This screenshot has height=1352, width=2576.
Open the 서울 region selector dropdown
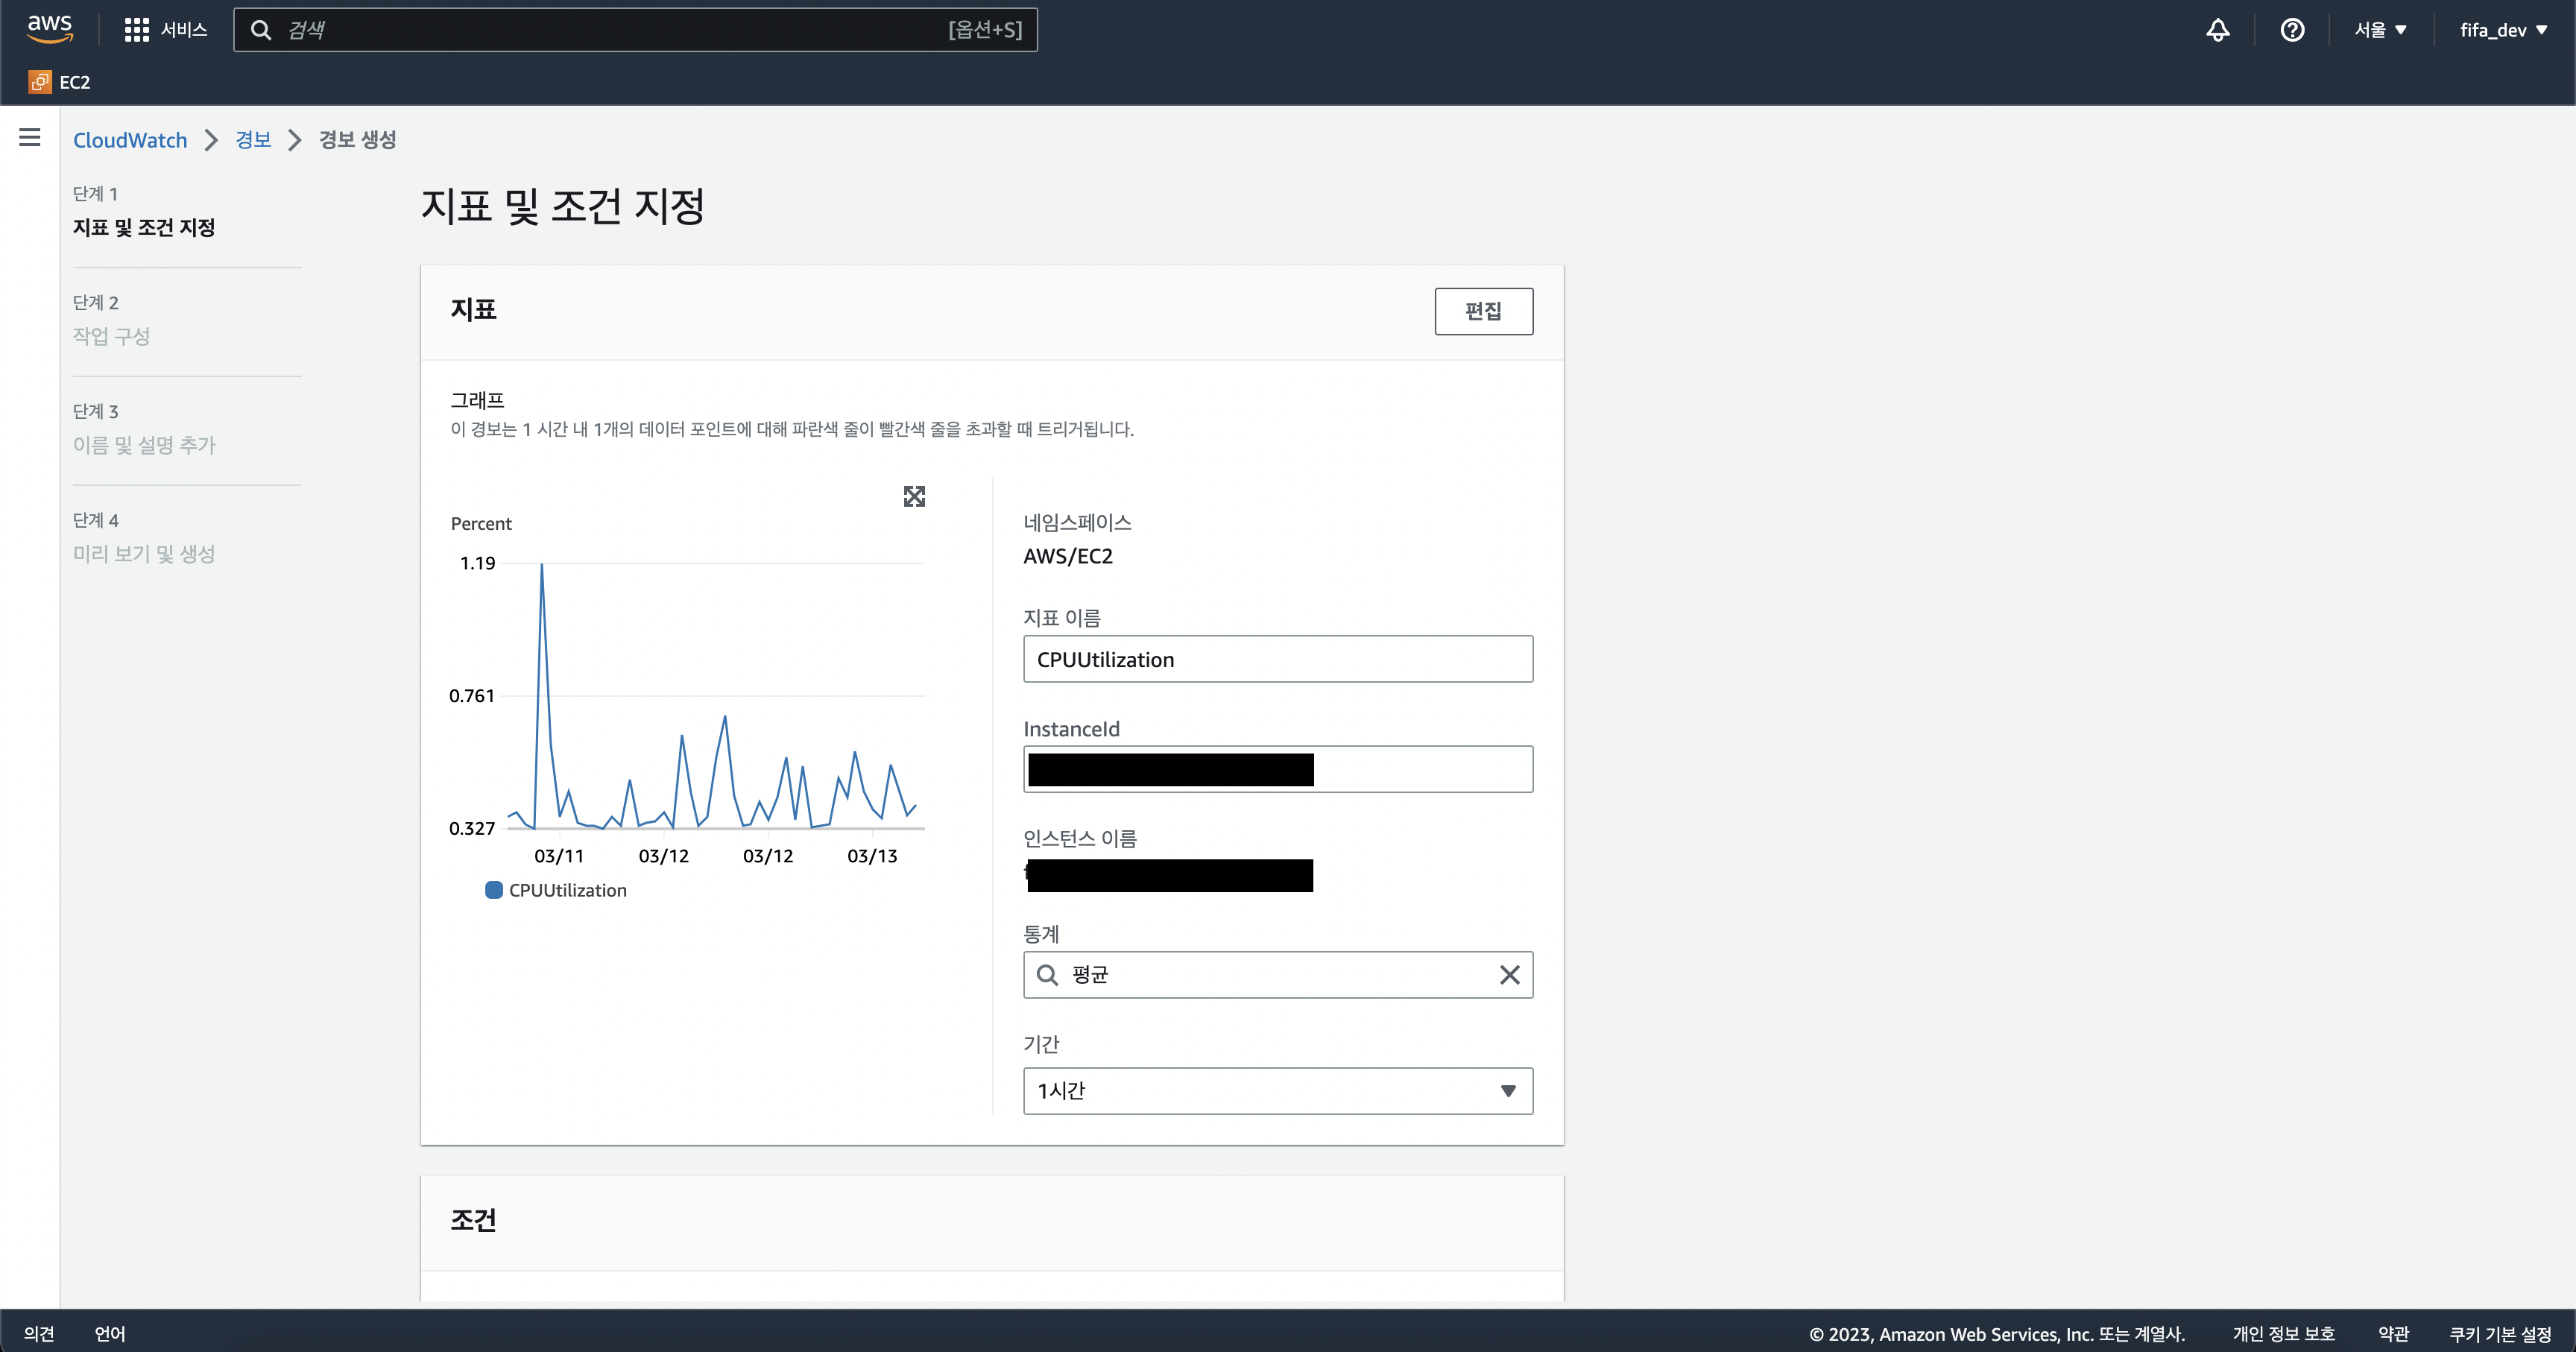click(2380, 30)
